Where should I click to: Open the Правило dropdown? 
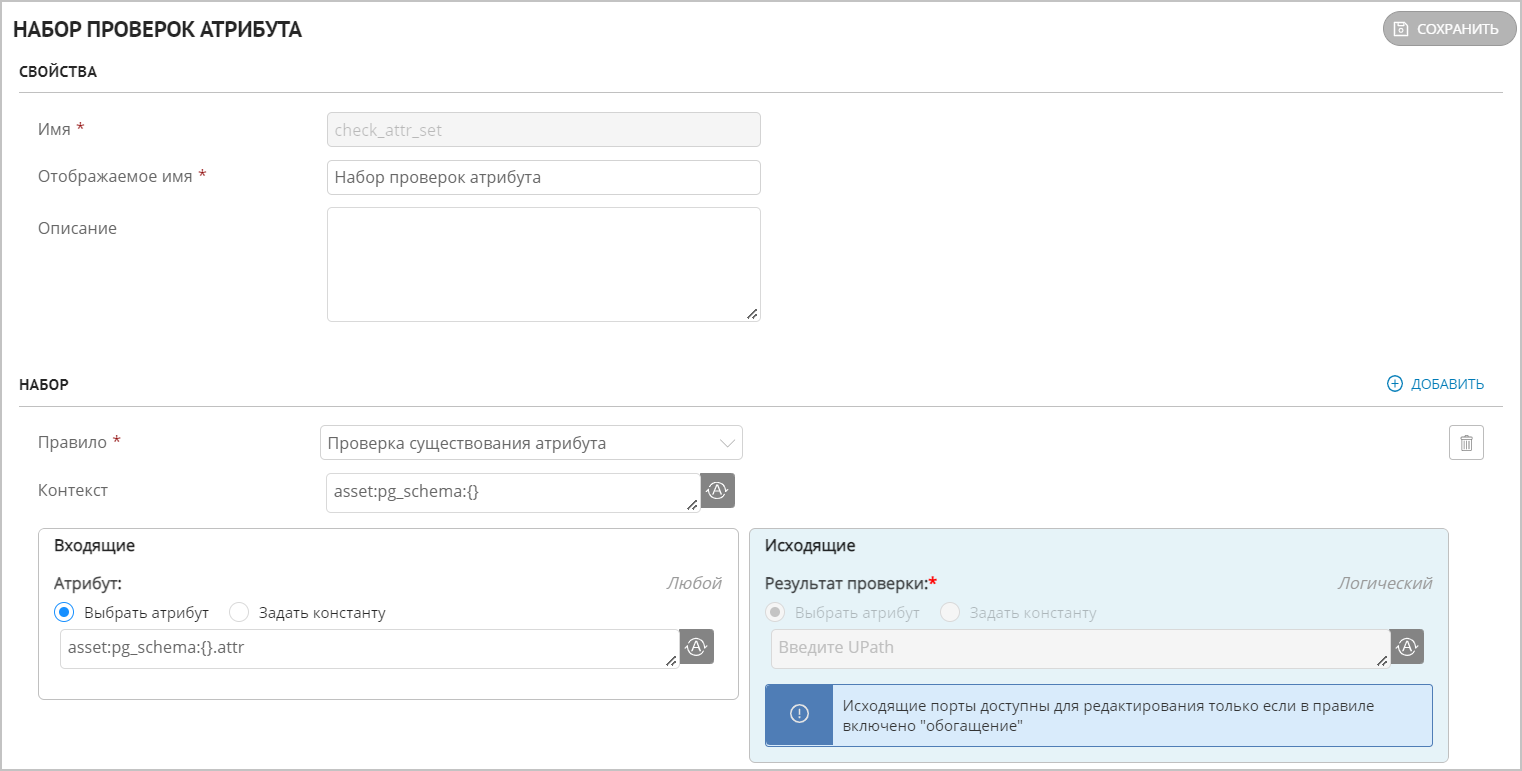(531, 442)
